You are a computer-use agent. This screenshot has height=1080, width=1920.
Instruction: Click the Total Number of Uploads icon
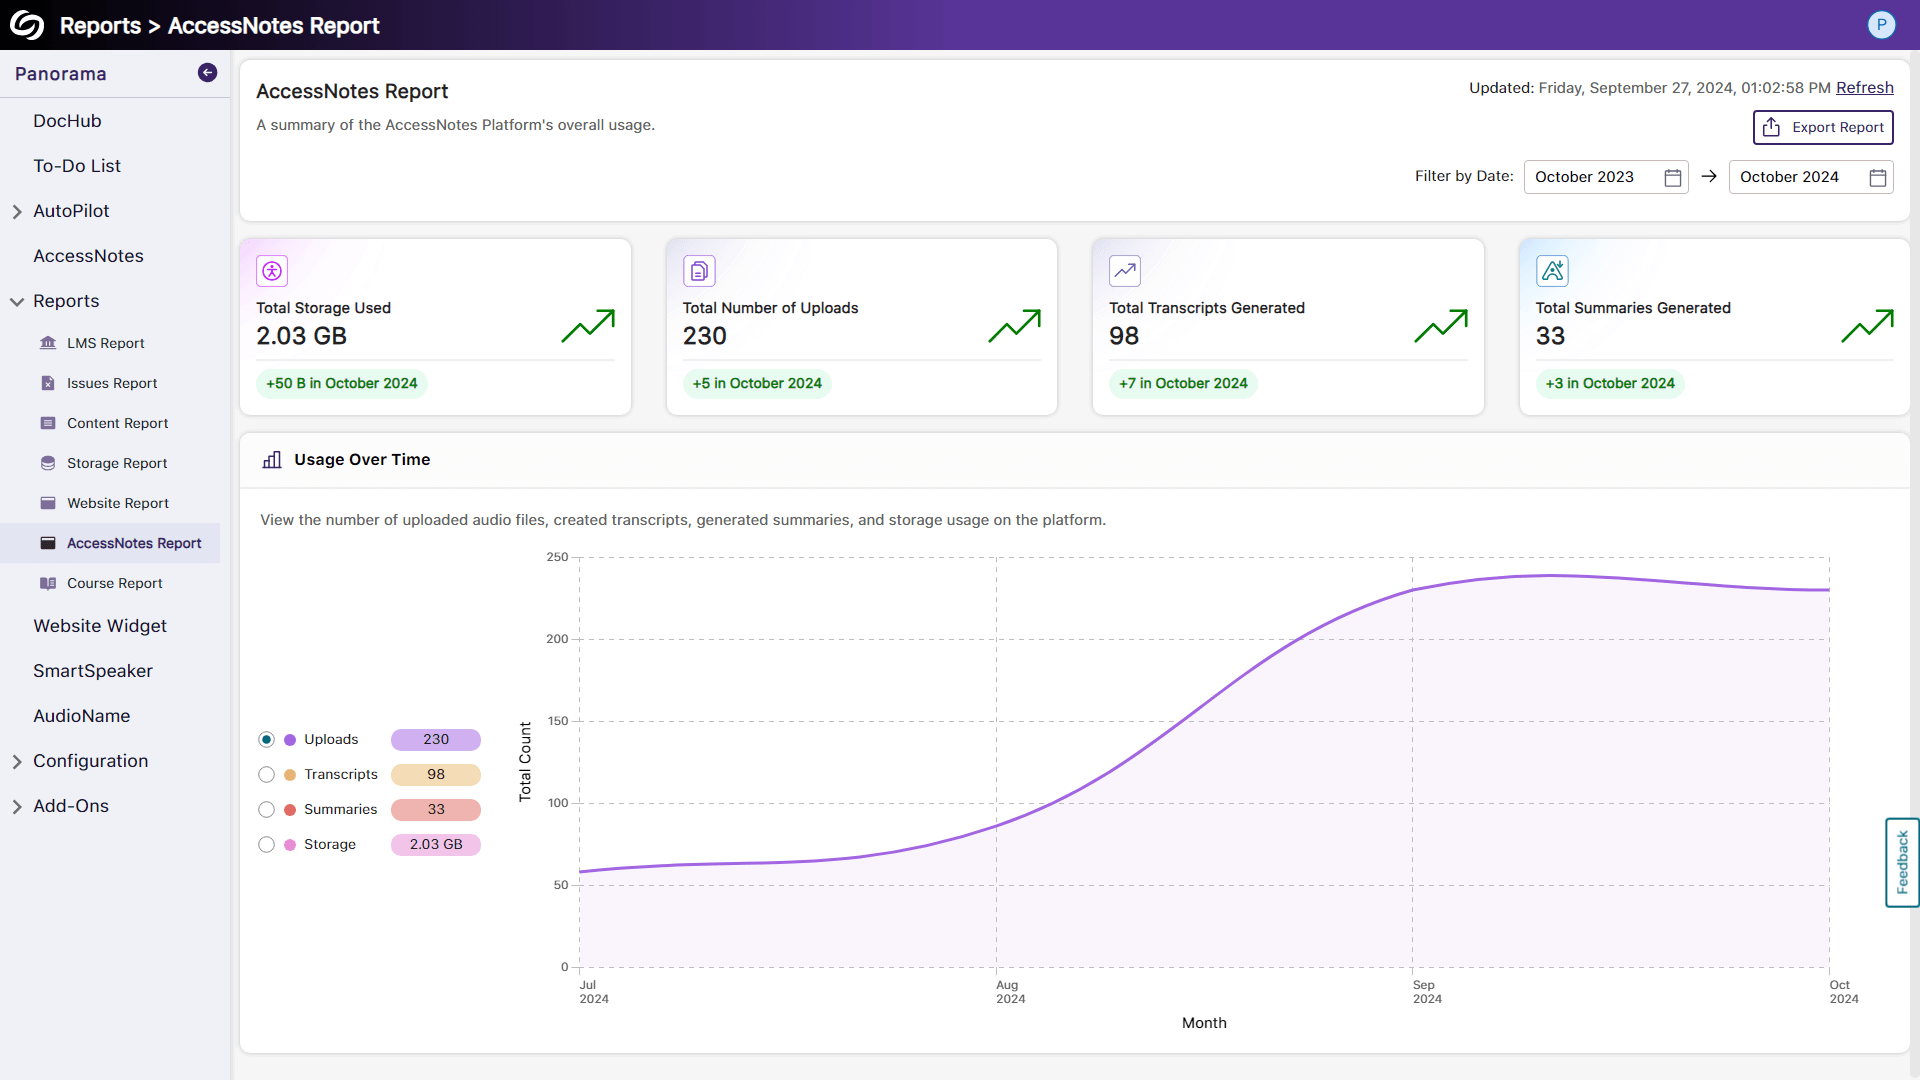[699, 272]
